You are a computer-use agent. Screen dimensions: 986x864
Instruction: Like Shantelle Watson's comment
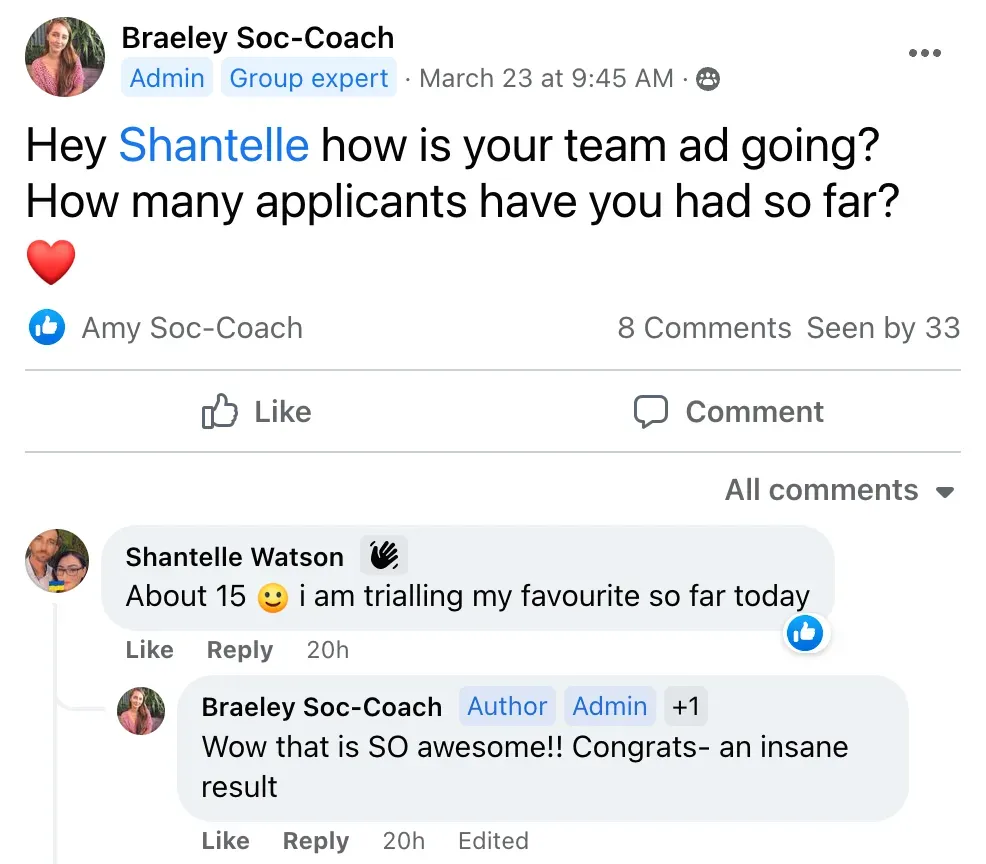pyautogui.click(x=150, y=650)
